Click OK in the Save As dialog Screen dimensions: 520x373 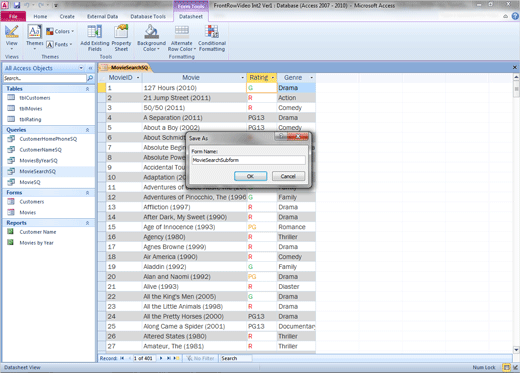(250, 176)
